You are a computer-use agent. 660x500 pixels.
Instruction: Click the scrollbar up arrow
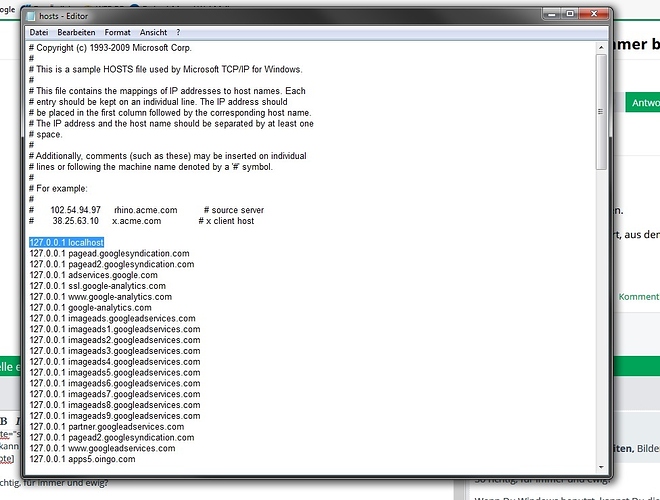click(601, 48)
